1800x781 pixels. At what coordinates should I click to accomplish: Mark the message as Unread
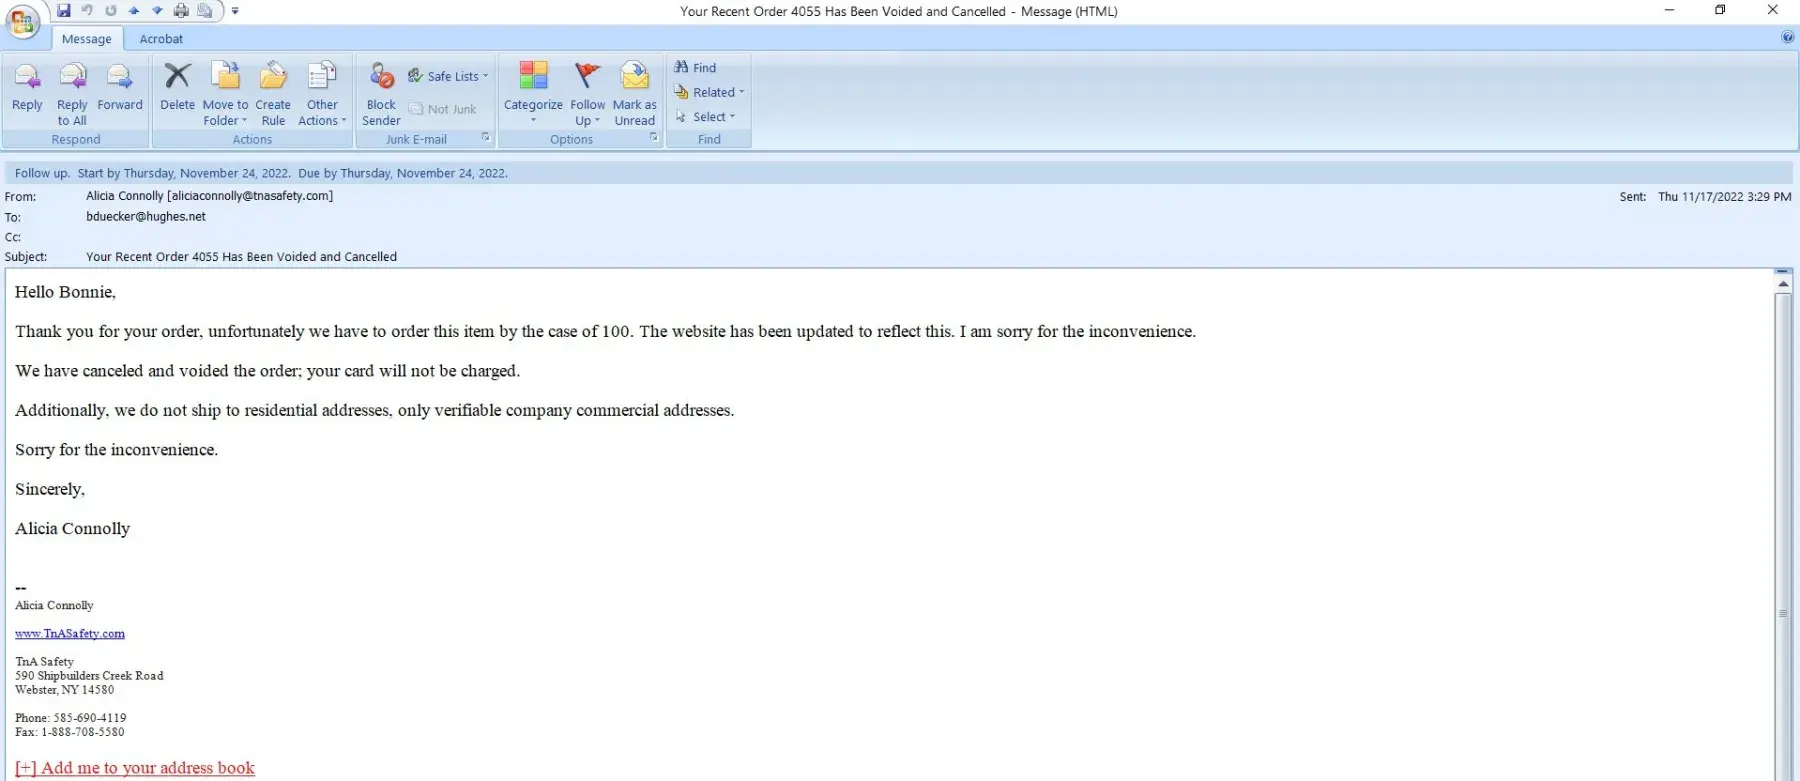(635, 94)
